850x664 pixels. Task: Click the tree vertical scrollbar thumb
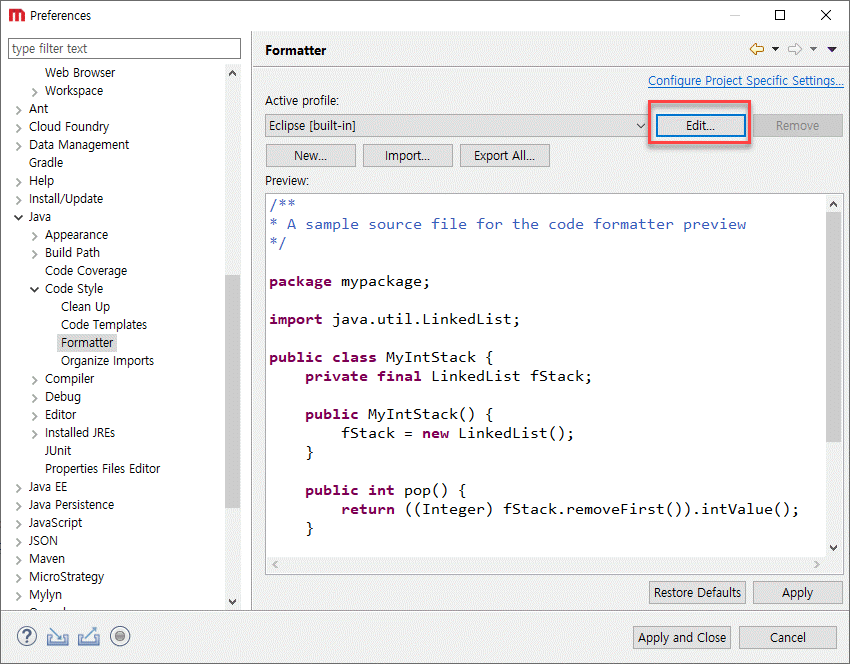pyautogui.click(x=233, y=391)
